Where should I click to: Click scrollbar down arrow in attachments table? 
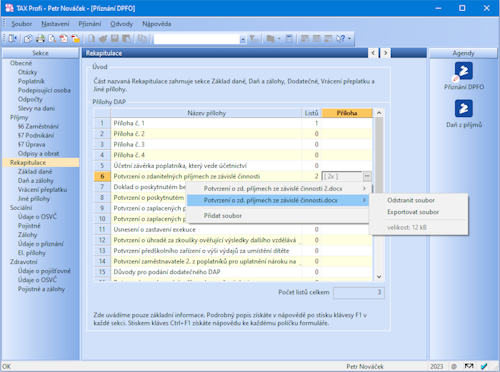(379, 277)
